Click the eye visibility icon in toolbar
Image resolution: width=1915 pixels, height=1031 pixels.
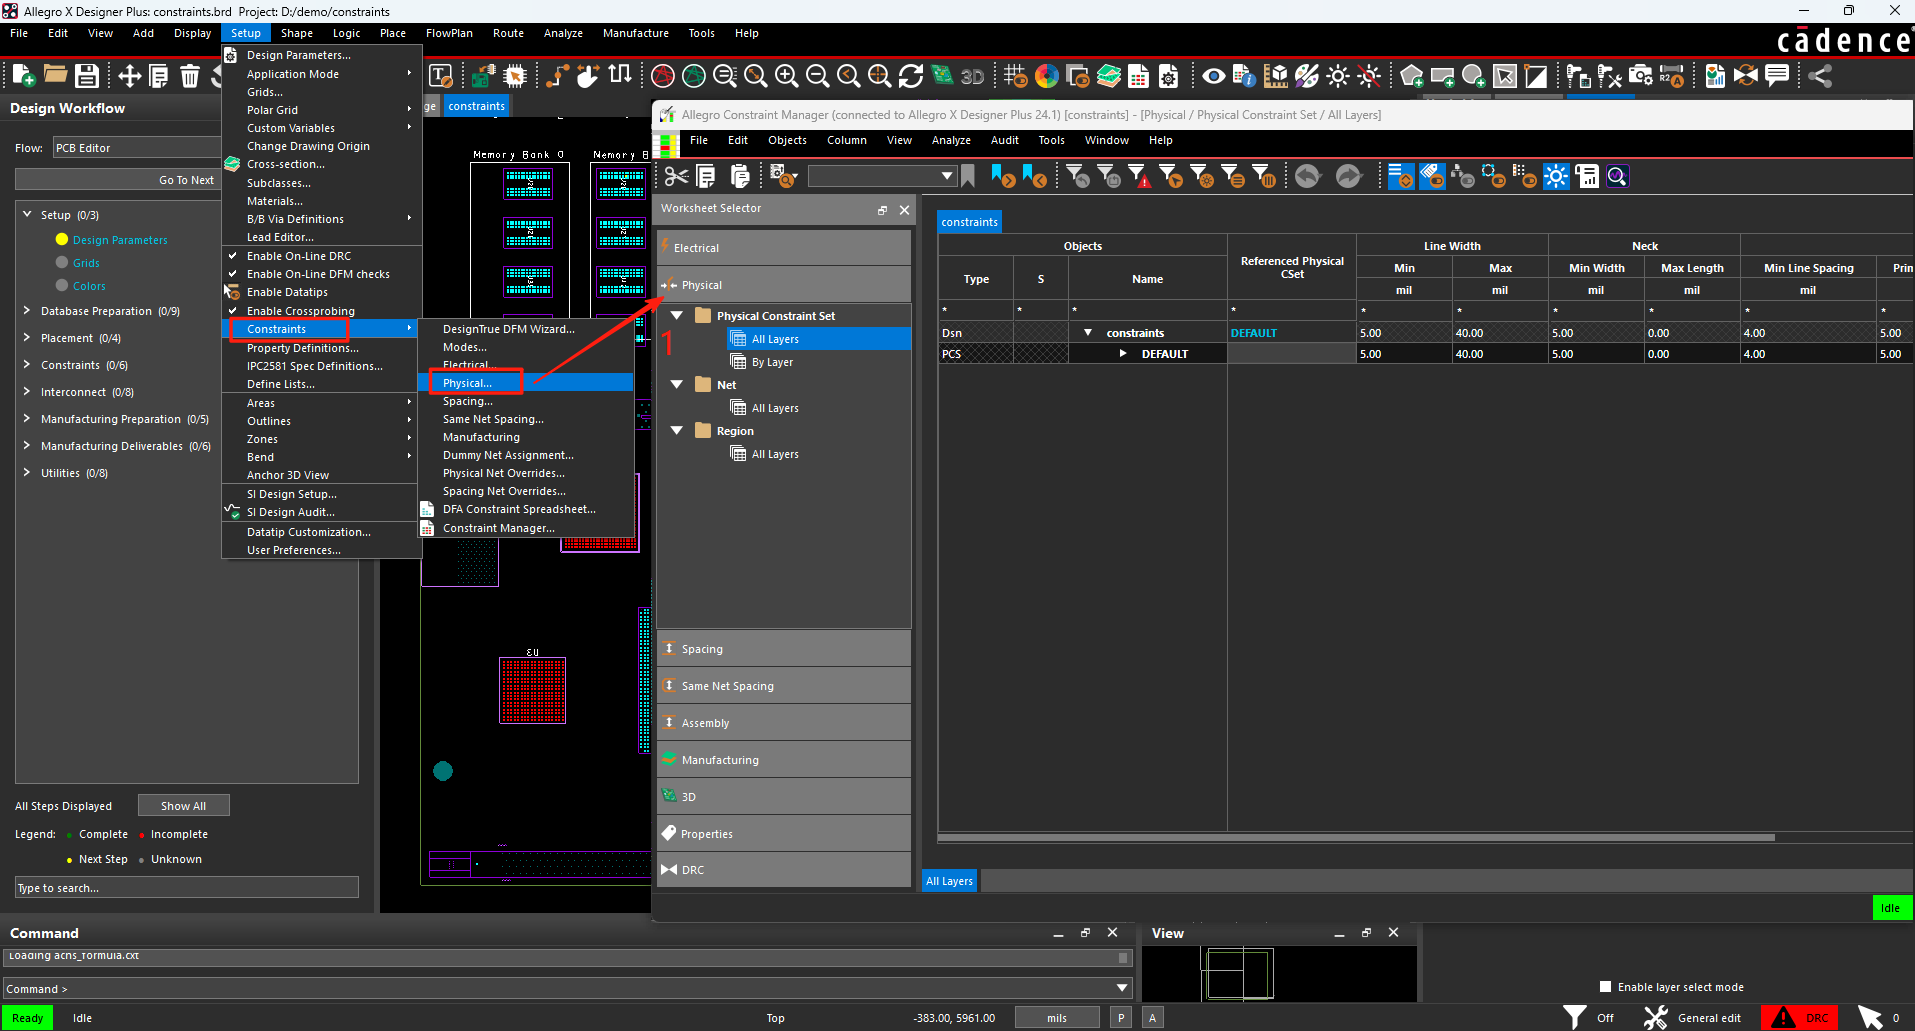point(1213,75)
